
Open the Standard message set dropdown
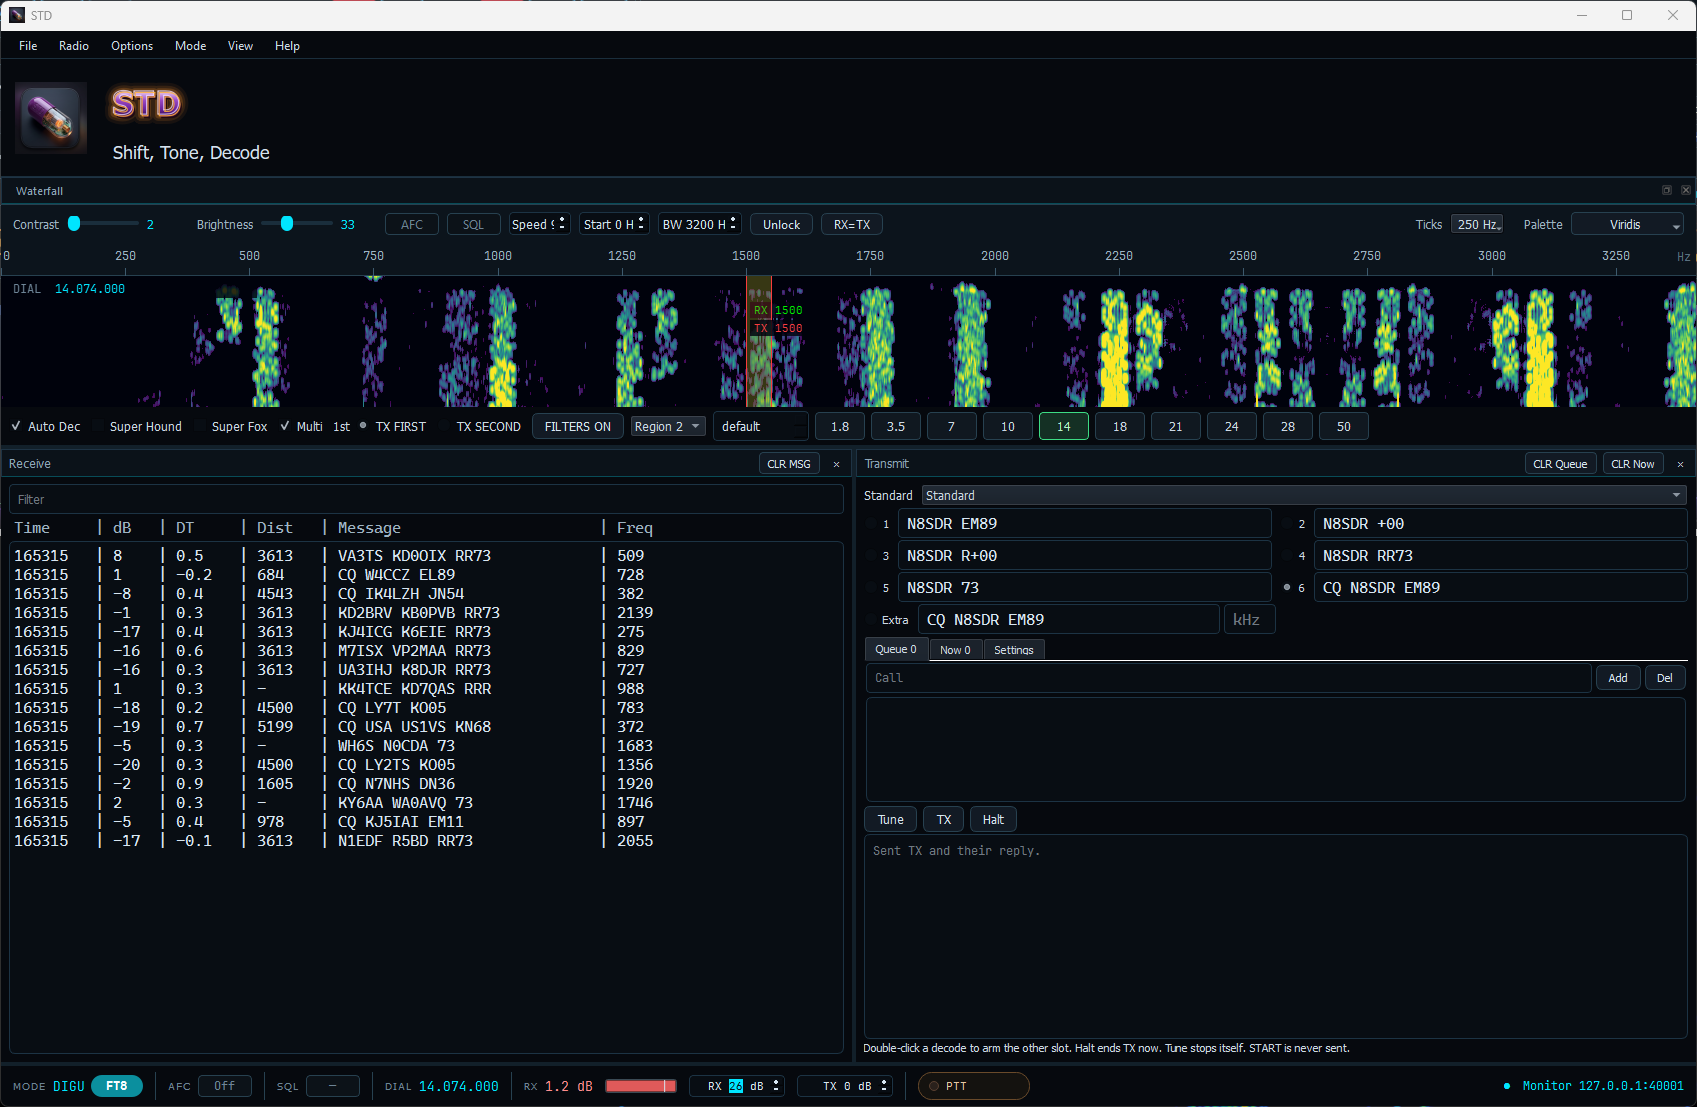tap(1304, 495)
